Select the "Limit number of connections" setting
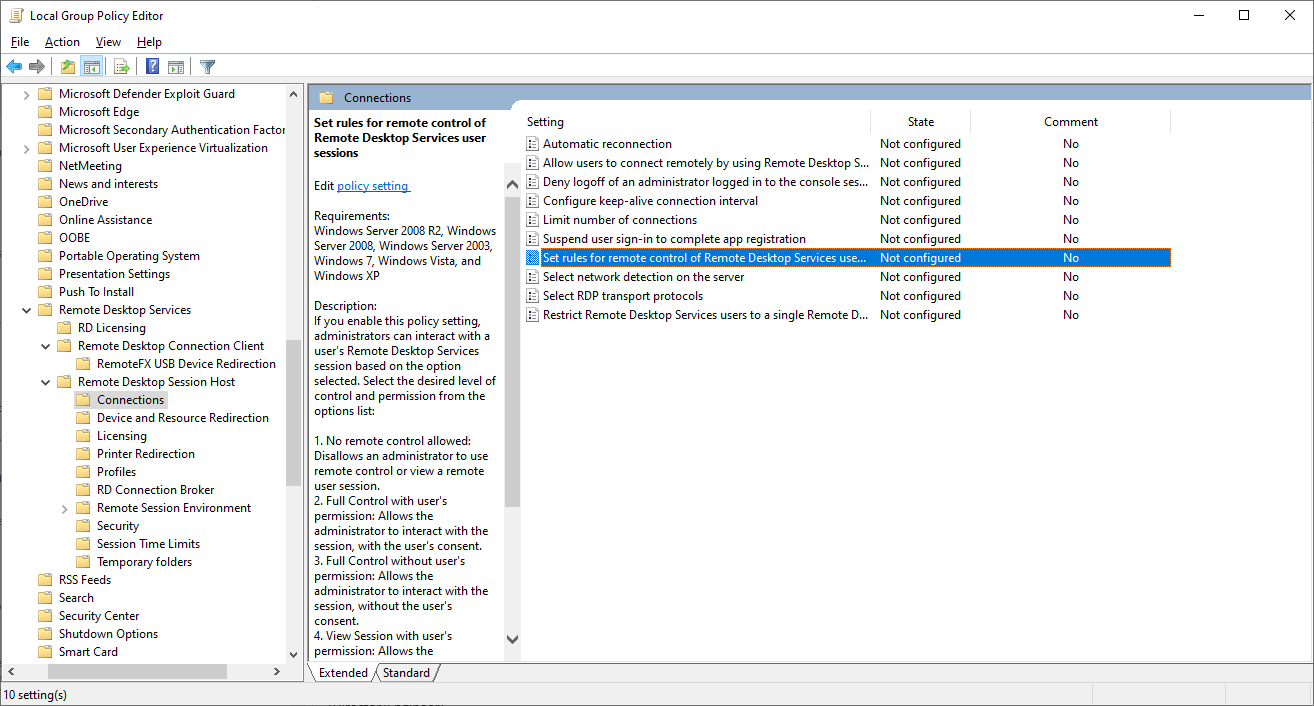This screenshot has height=706, width=1314. (x=619, y=220)
